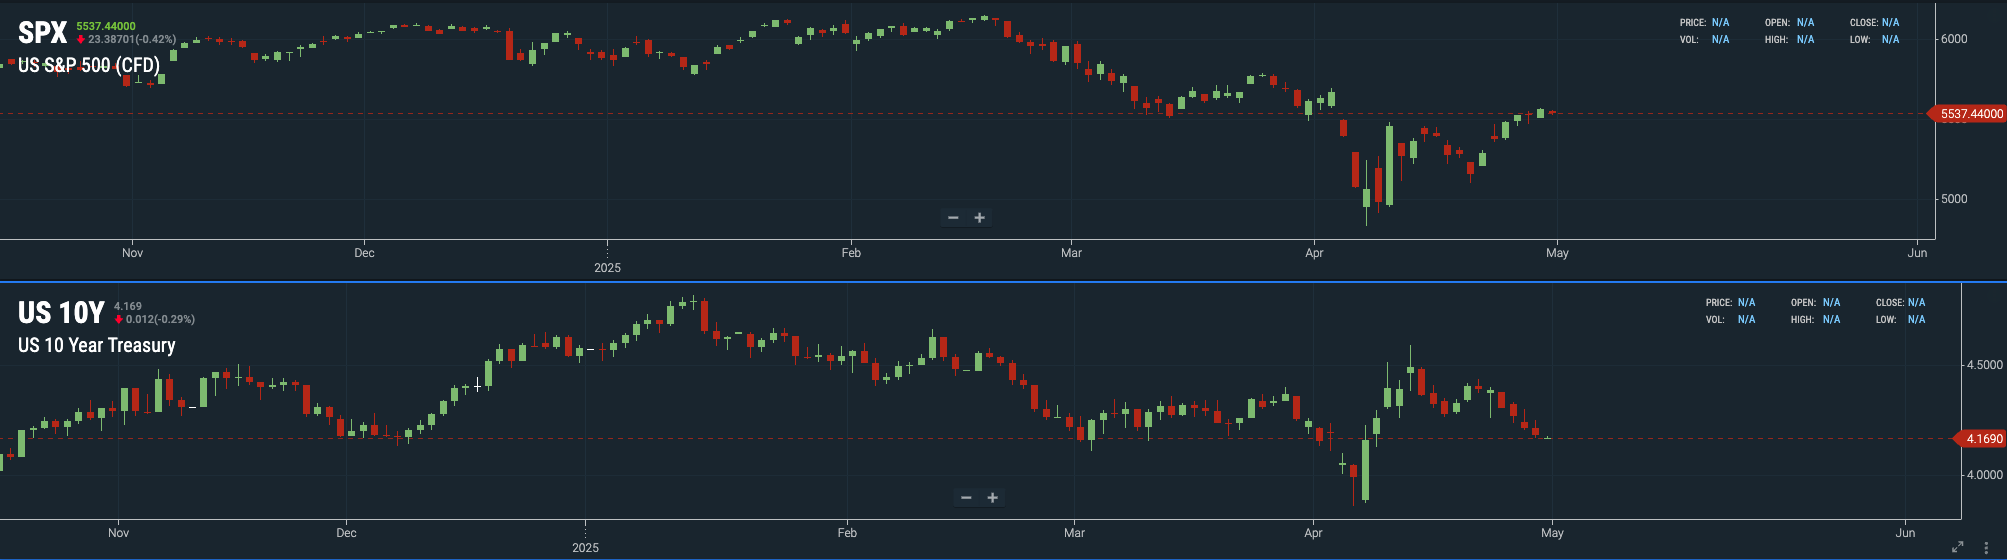The image size is (2007, 560).
Task: Click the US 10Y change 0.012(-0.29%)
Action: pyautogui.click(x=154, y=320)
